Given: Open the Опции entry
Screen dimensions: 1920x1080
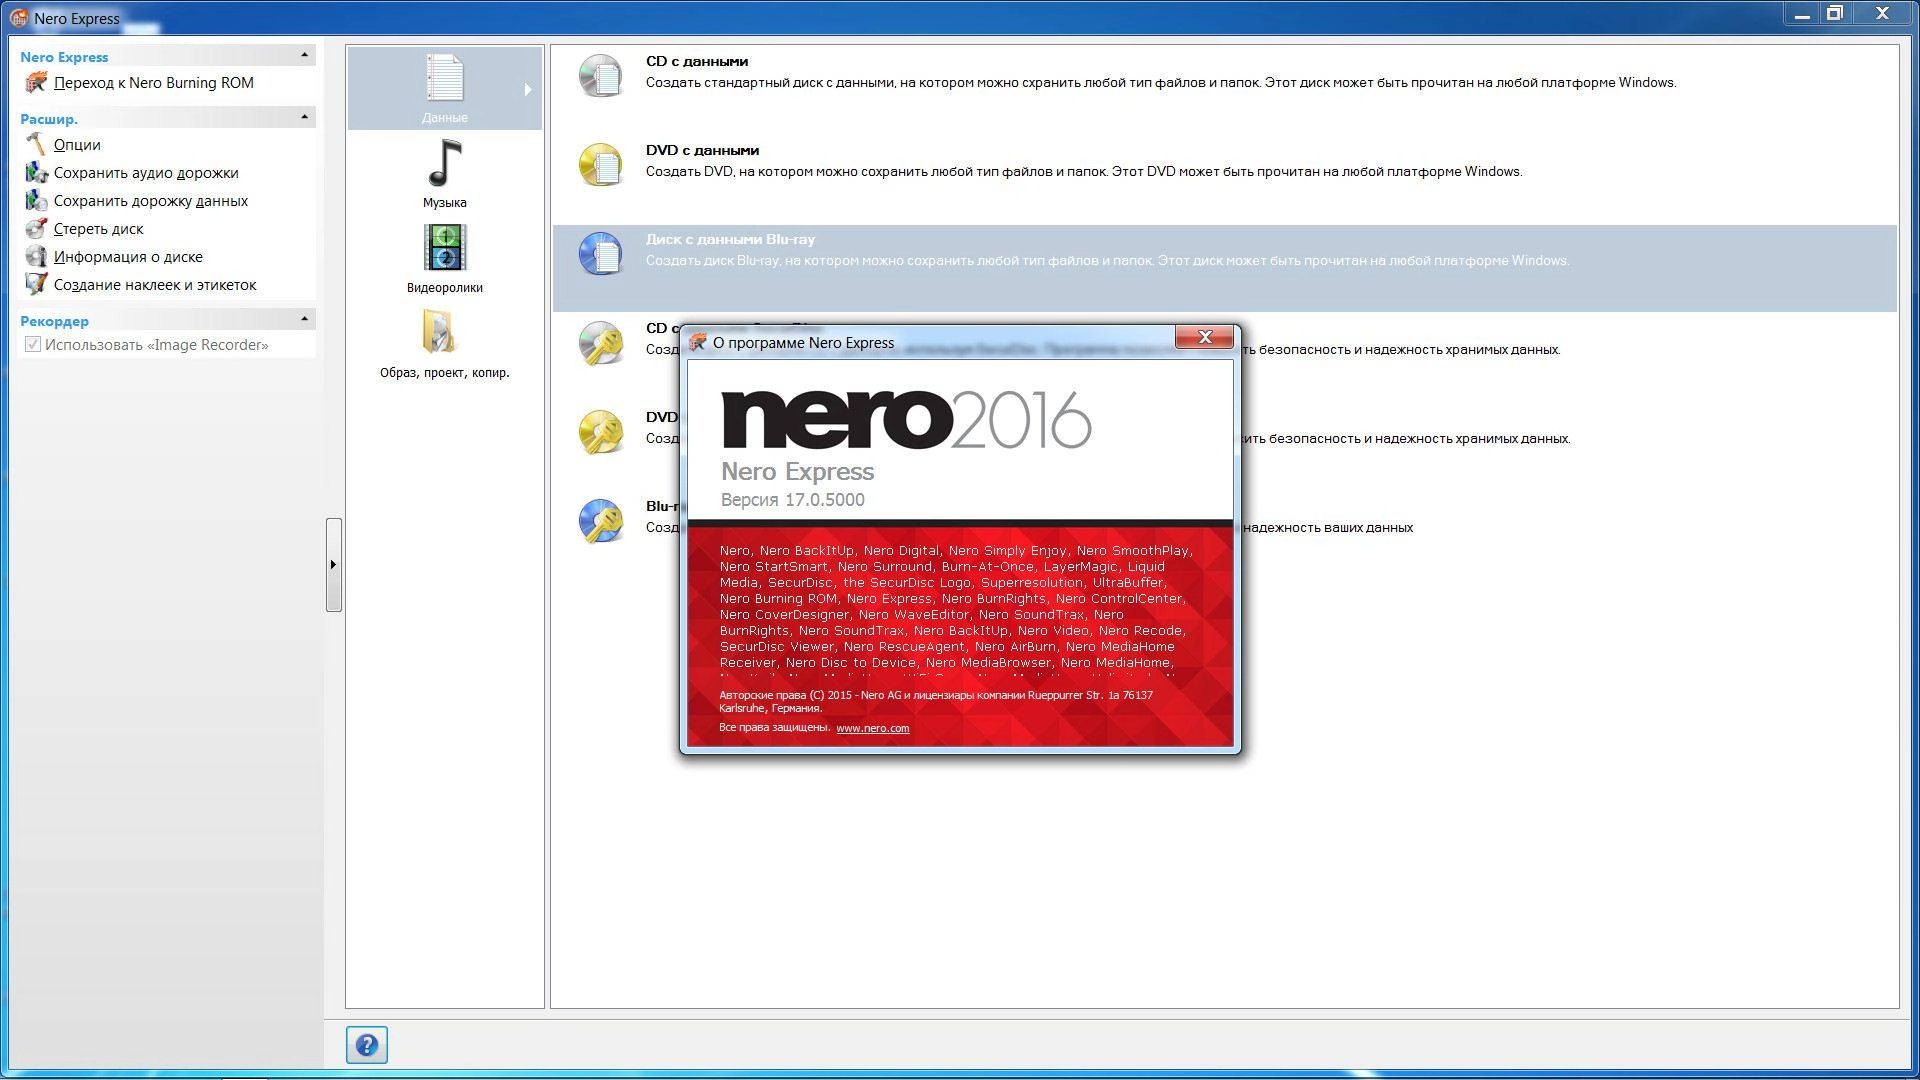Looking at the screenshot, I should [x=77, y=145].
